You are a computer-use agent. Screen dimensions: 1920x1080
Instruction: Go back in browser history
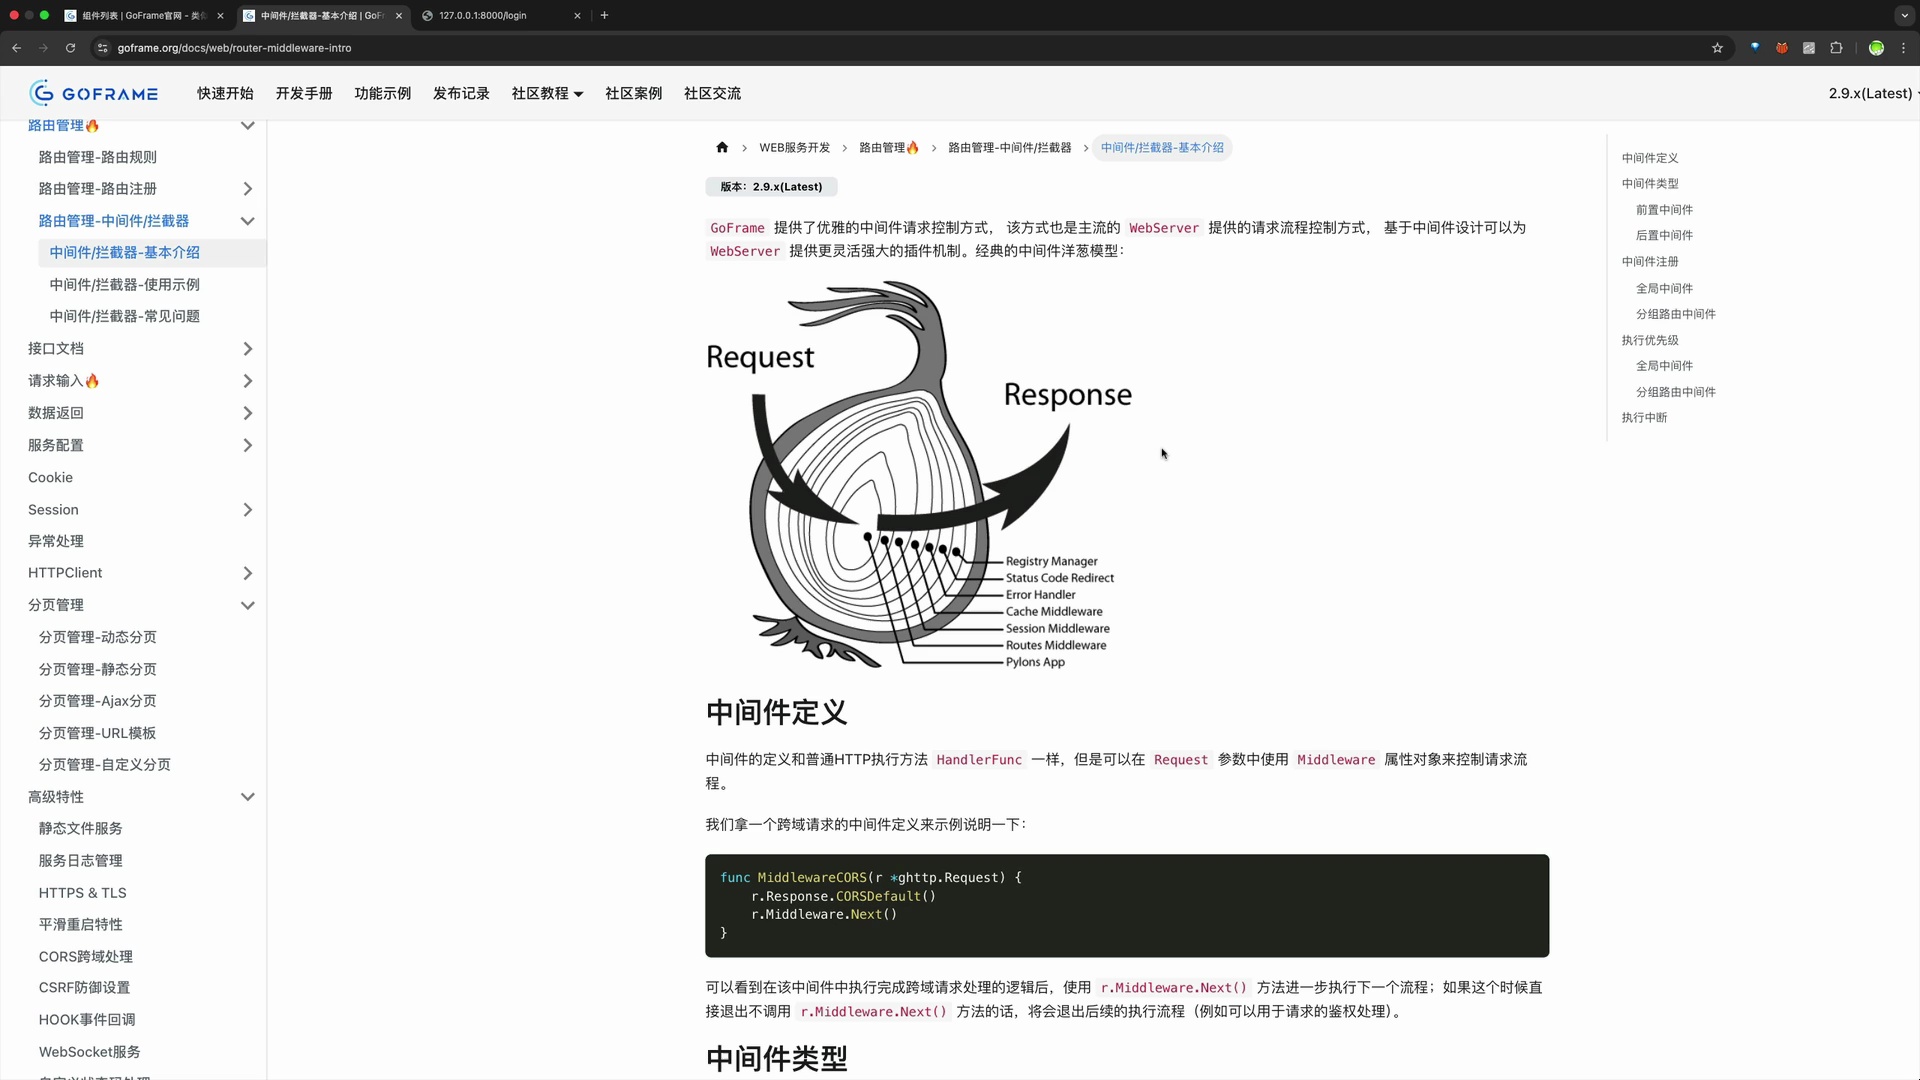(x=17, y=48)
